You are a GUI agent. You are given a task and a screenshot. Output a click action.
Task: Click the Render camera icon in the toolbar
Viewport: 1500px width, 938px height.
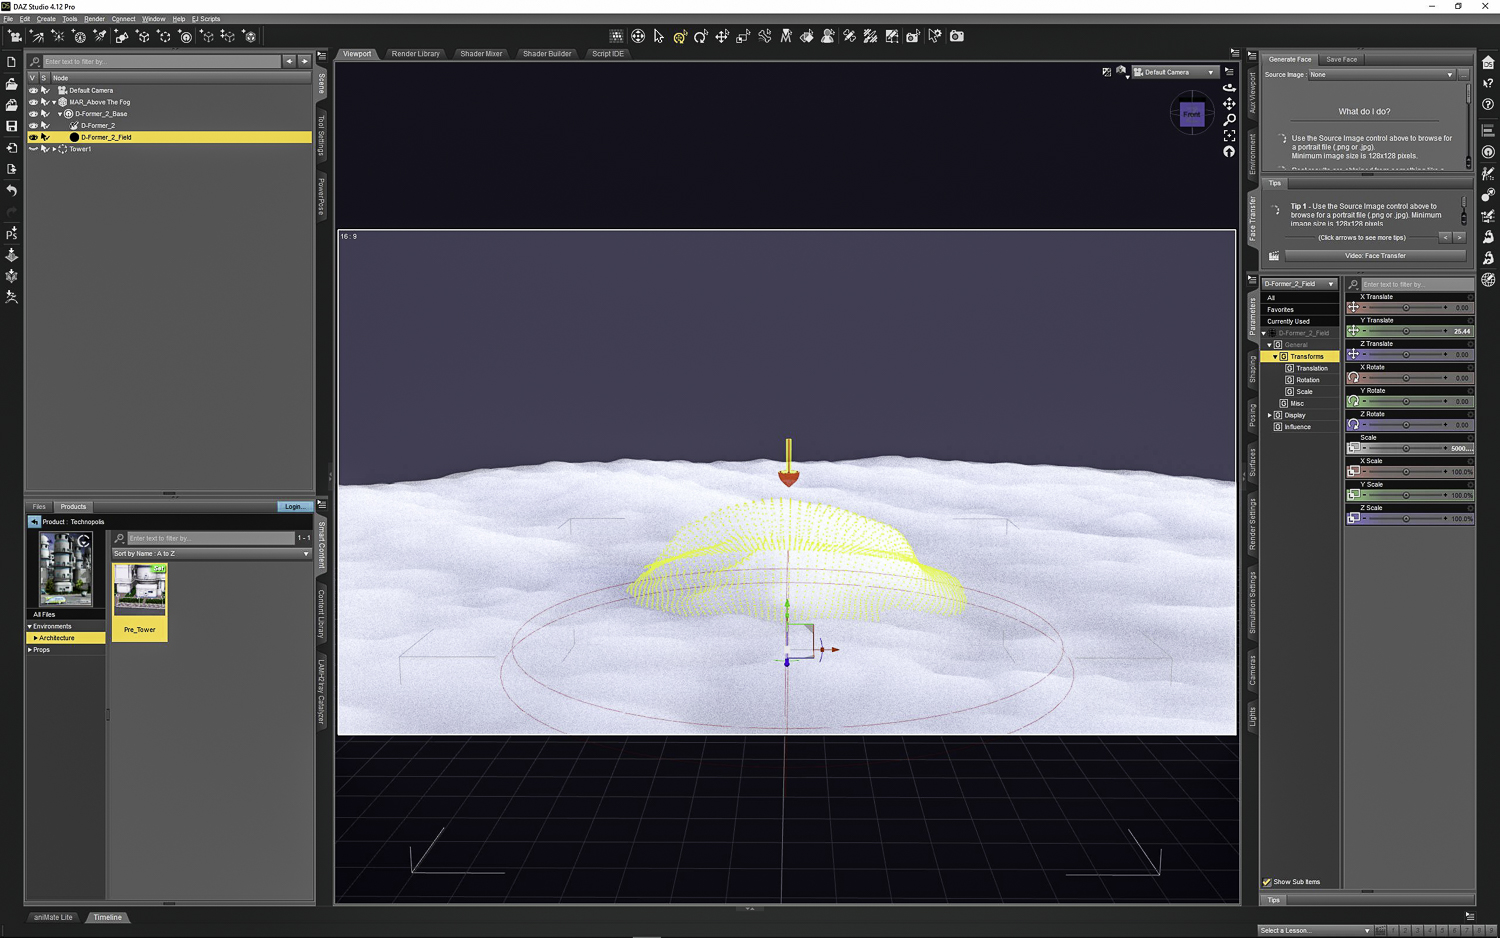[x=957, y=37]
